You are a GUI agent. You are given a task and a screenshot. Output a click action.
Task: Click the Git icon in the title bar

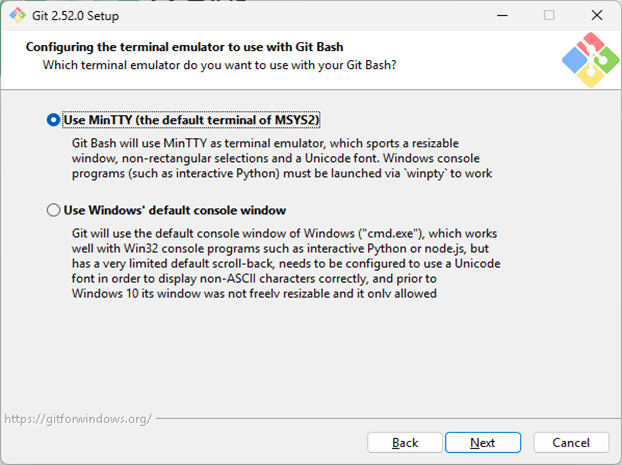point(17,15)
